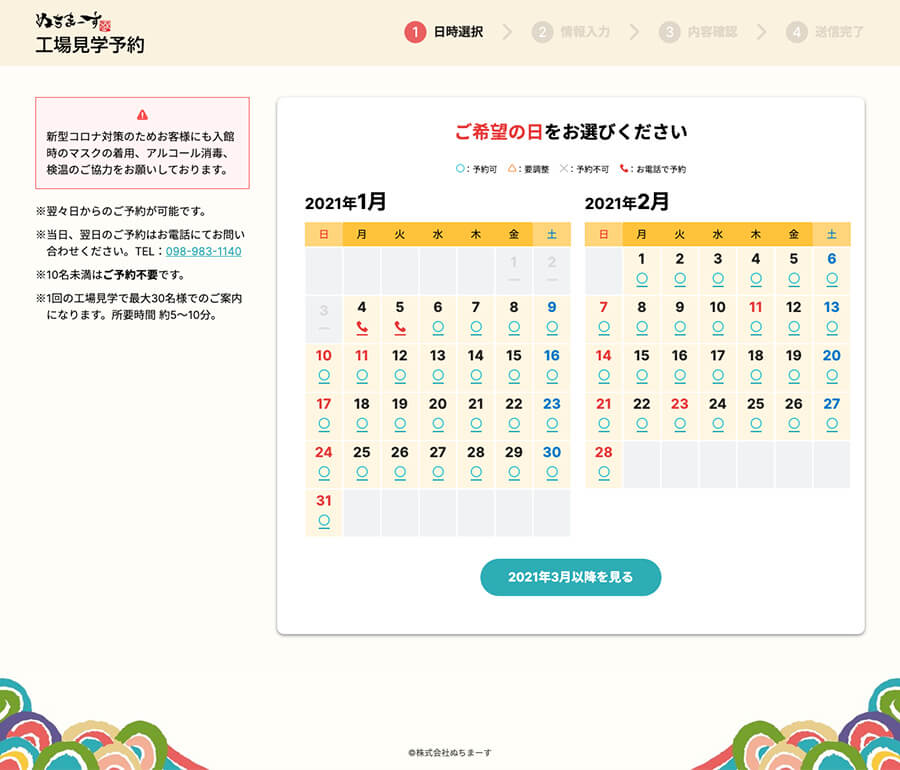Select February 23 on the calendar
The image size is (900, 770).
(680, 412)
